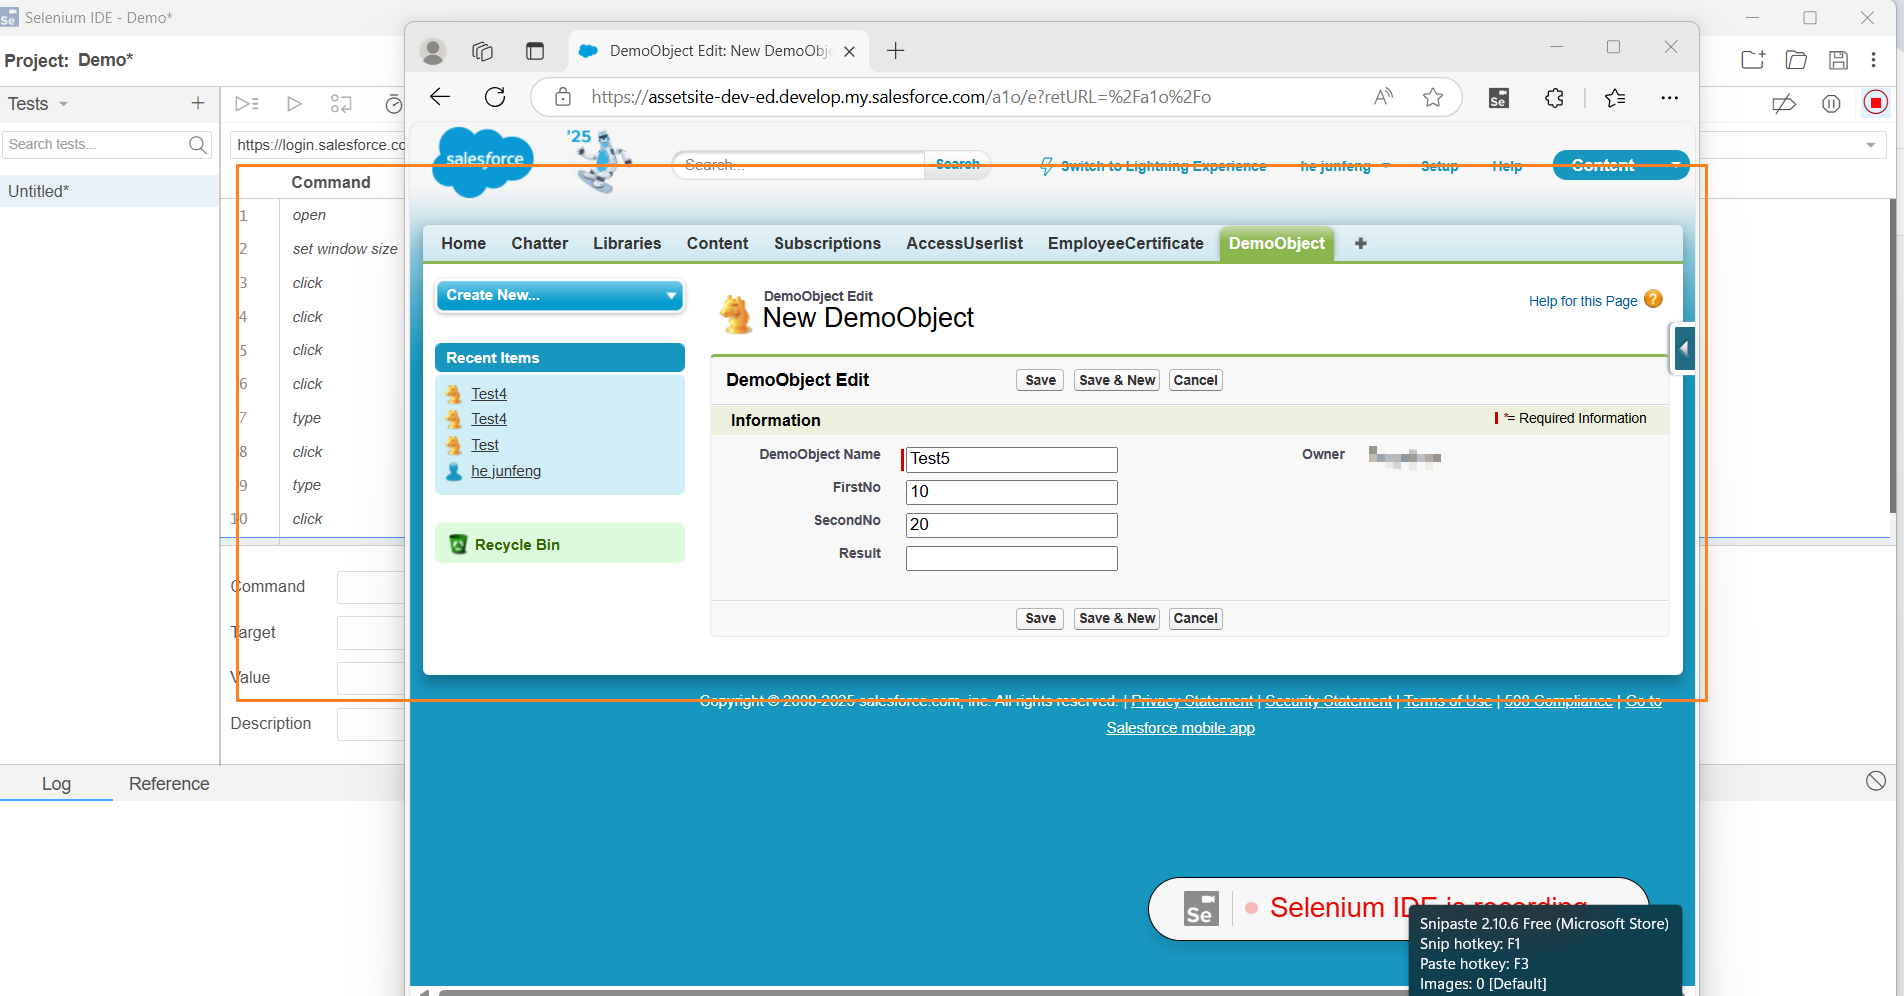Click the step-over debugging icon
1904x996 pixels.
[x=341, y=103]
